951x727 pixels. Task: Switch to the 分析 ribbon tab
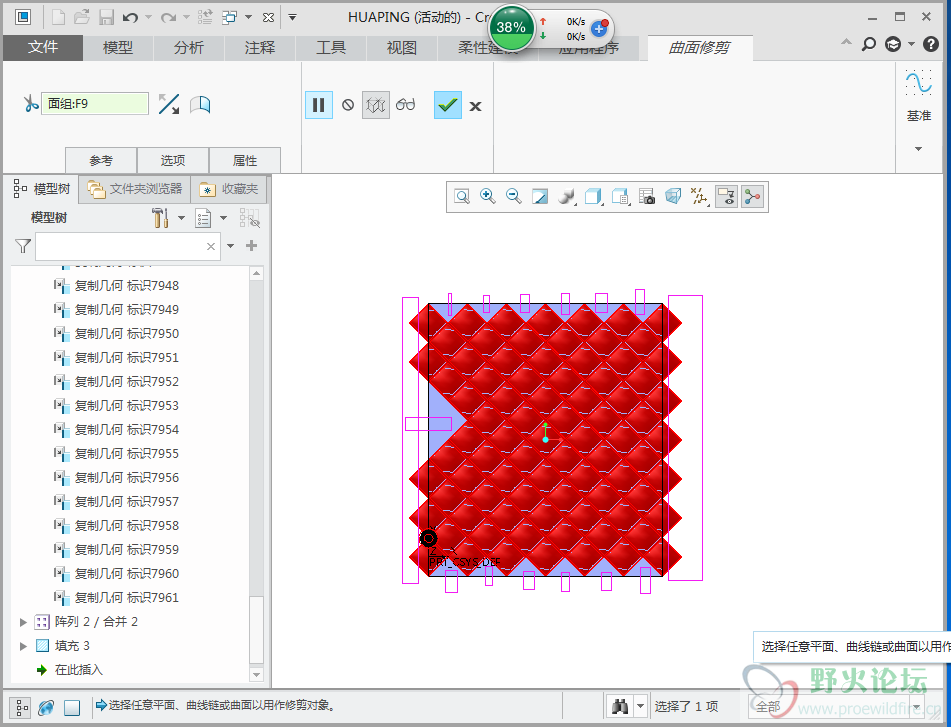tap(189, 48)
